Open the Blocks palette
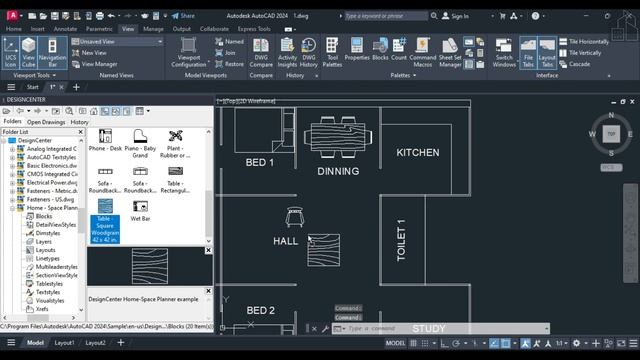This screenshot has height=360, width=640. click(x=380, y=49)
